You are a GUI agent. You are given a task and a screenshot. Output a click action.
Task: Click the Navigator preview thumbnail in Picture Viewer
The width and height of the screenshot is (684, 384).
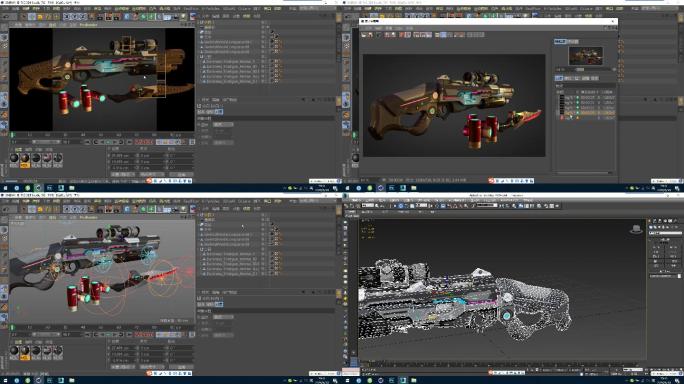586,56
